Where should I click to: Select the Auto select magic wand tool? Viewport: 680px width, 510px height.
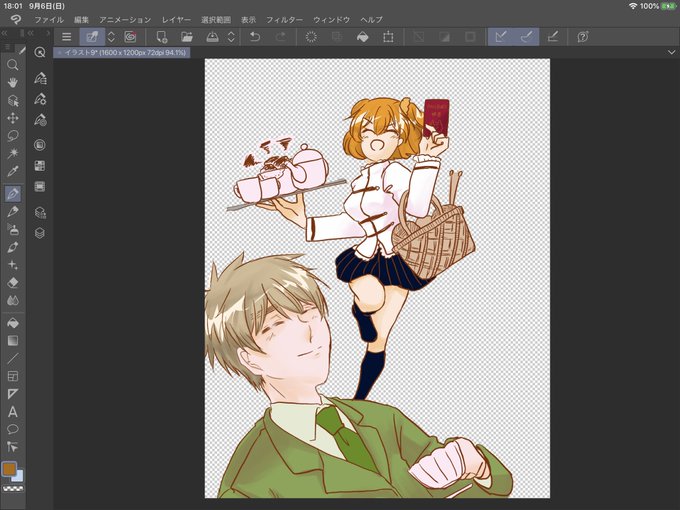point(13,153)
